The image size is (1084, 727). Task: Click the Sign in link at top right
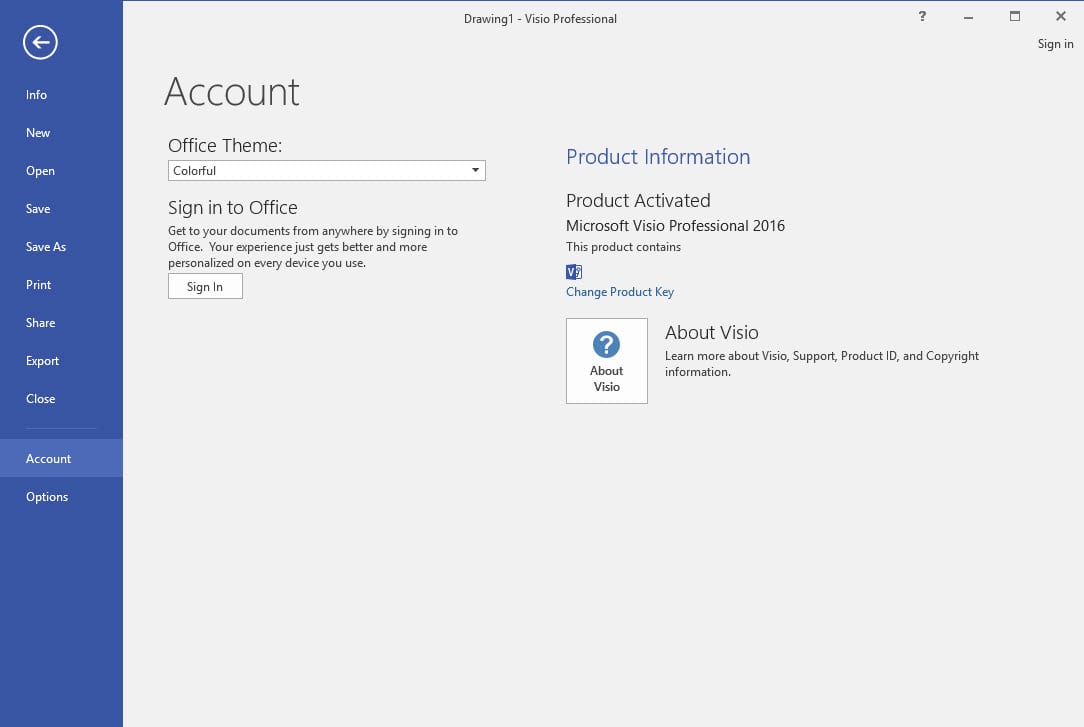pyautogui.click(x=1055, y=44)
